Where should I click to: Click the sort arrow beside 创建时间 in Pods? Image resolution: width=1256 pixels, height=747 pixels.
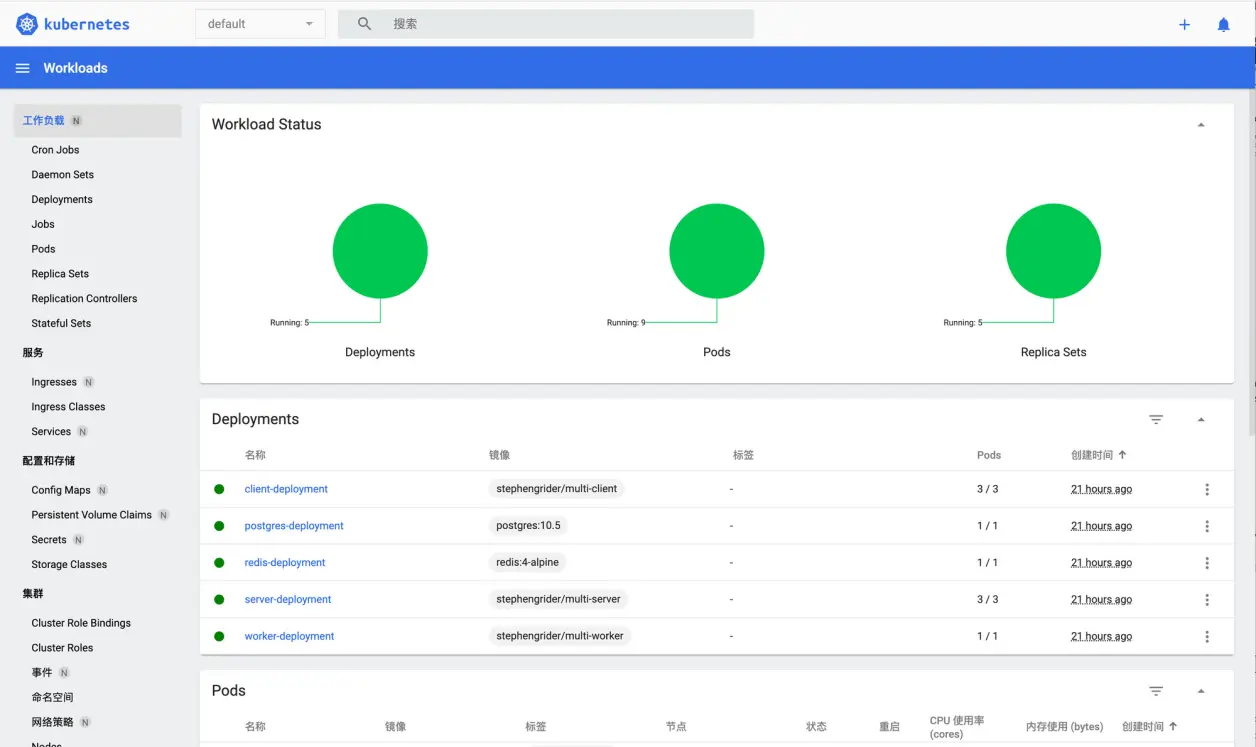tap(1173, 727)
